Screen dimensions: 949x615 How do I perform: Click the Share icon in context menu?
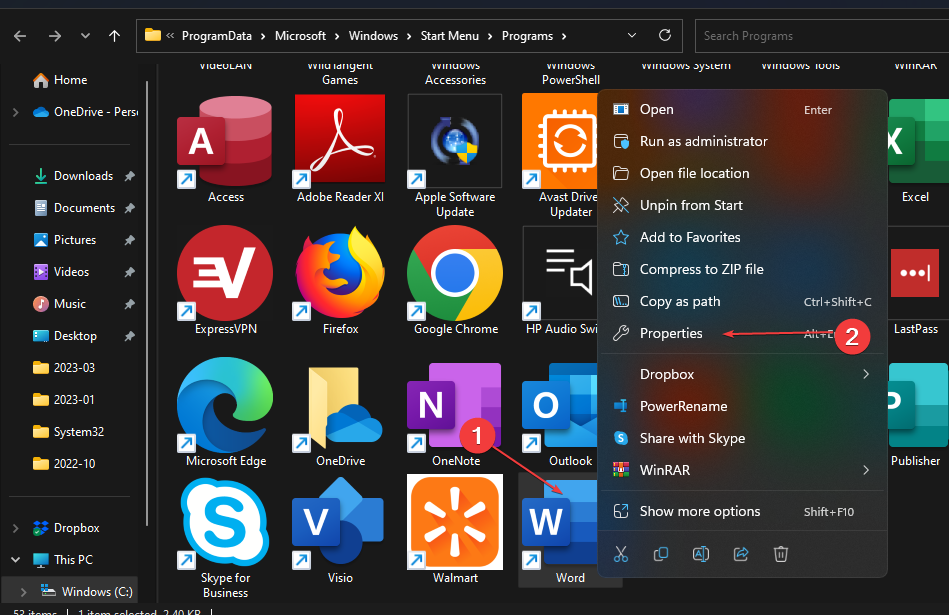741,554
